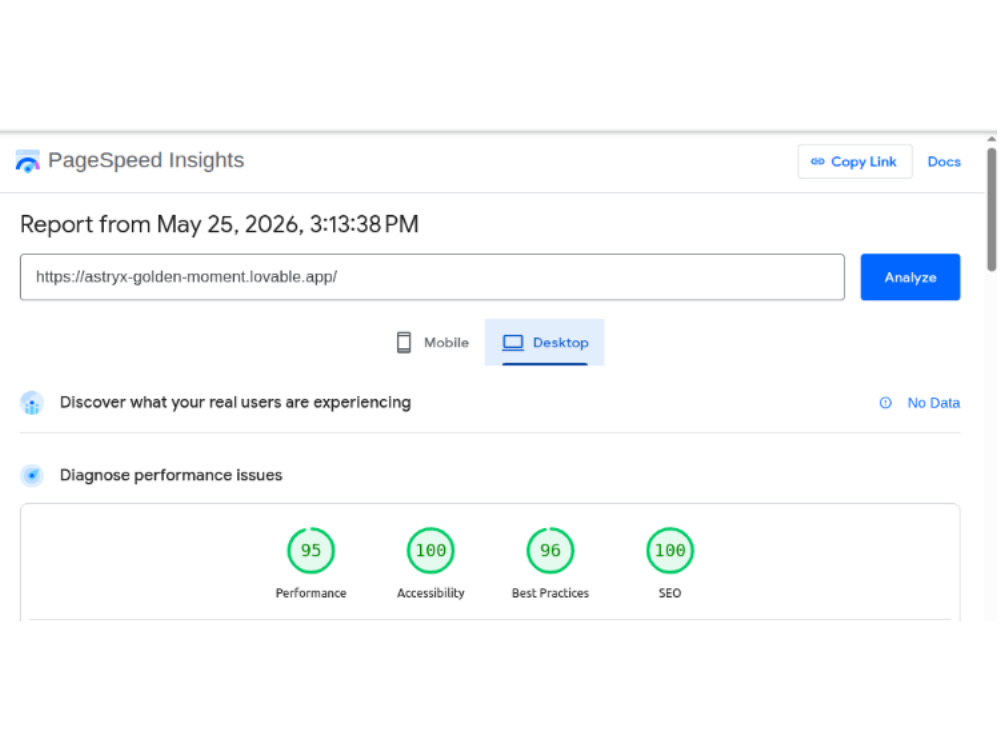Focus the URL input field

pos(432,277)
